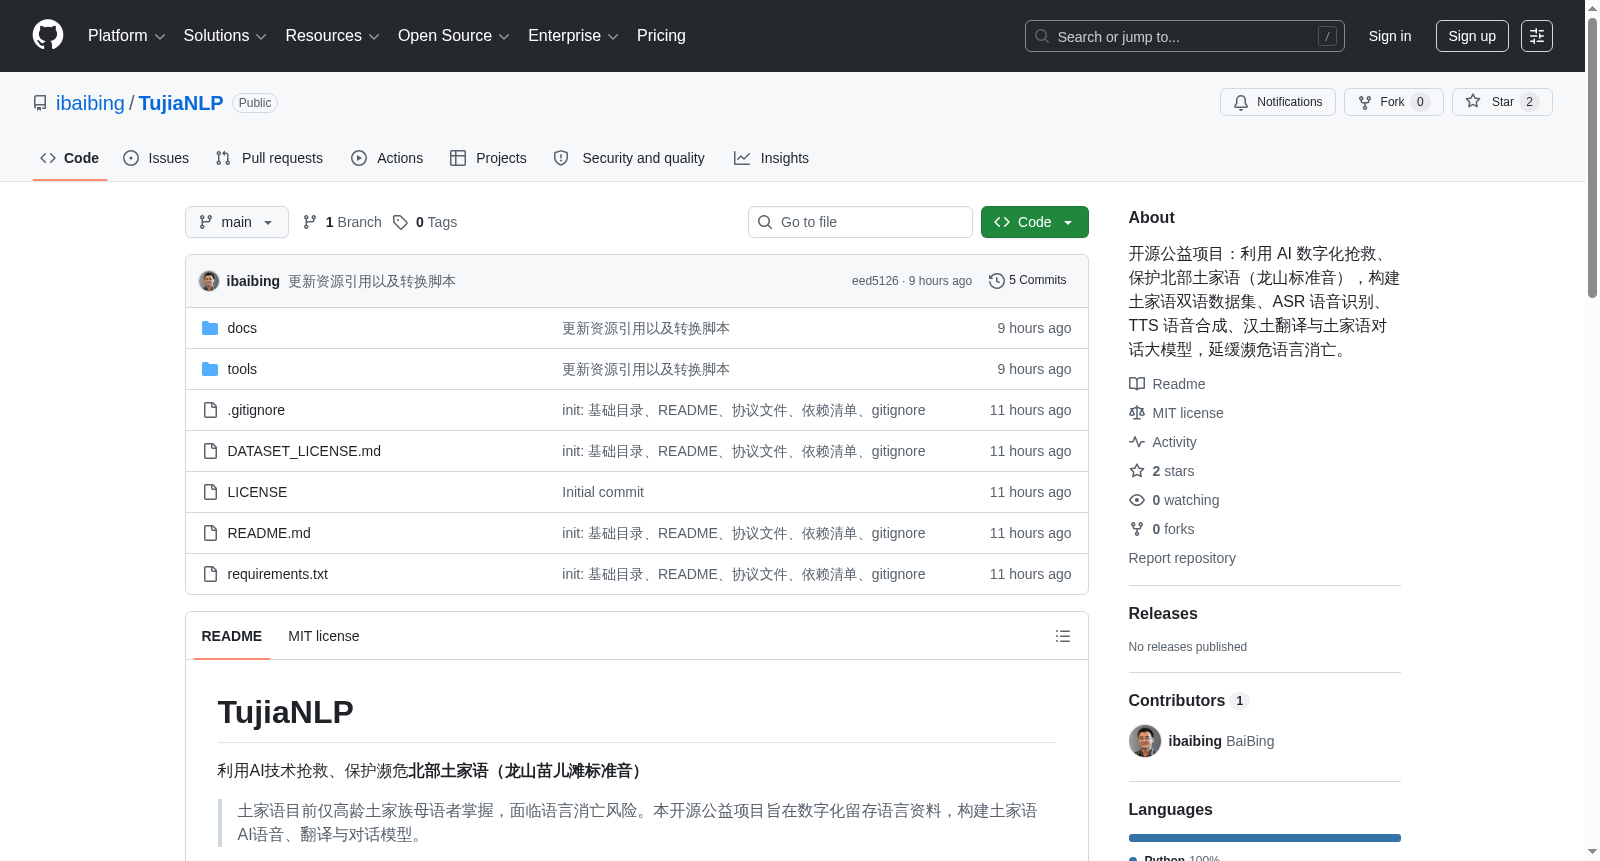Click the book icon beside Readme
The height and width of the screenshot is (861, 1600).
[x=1137, y=384]
